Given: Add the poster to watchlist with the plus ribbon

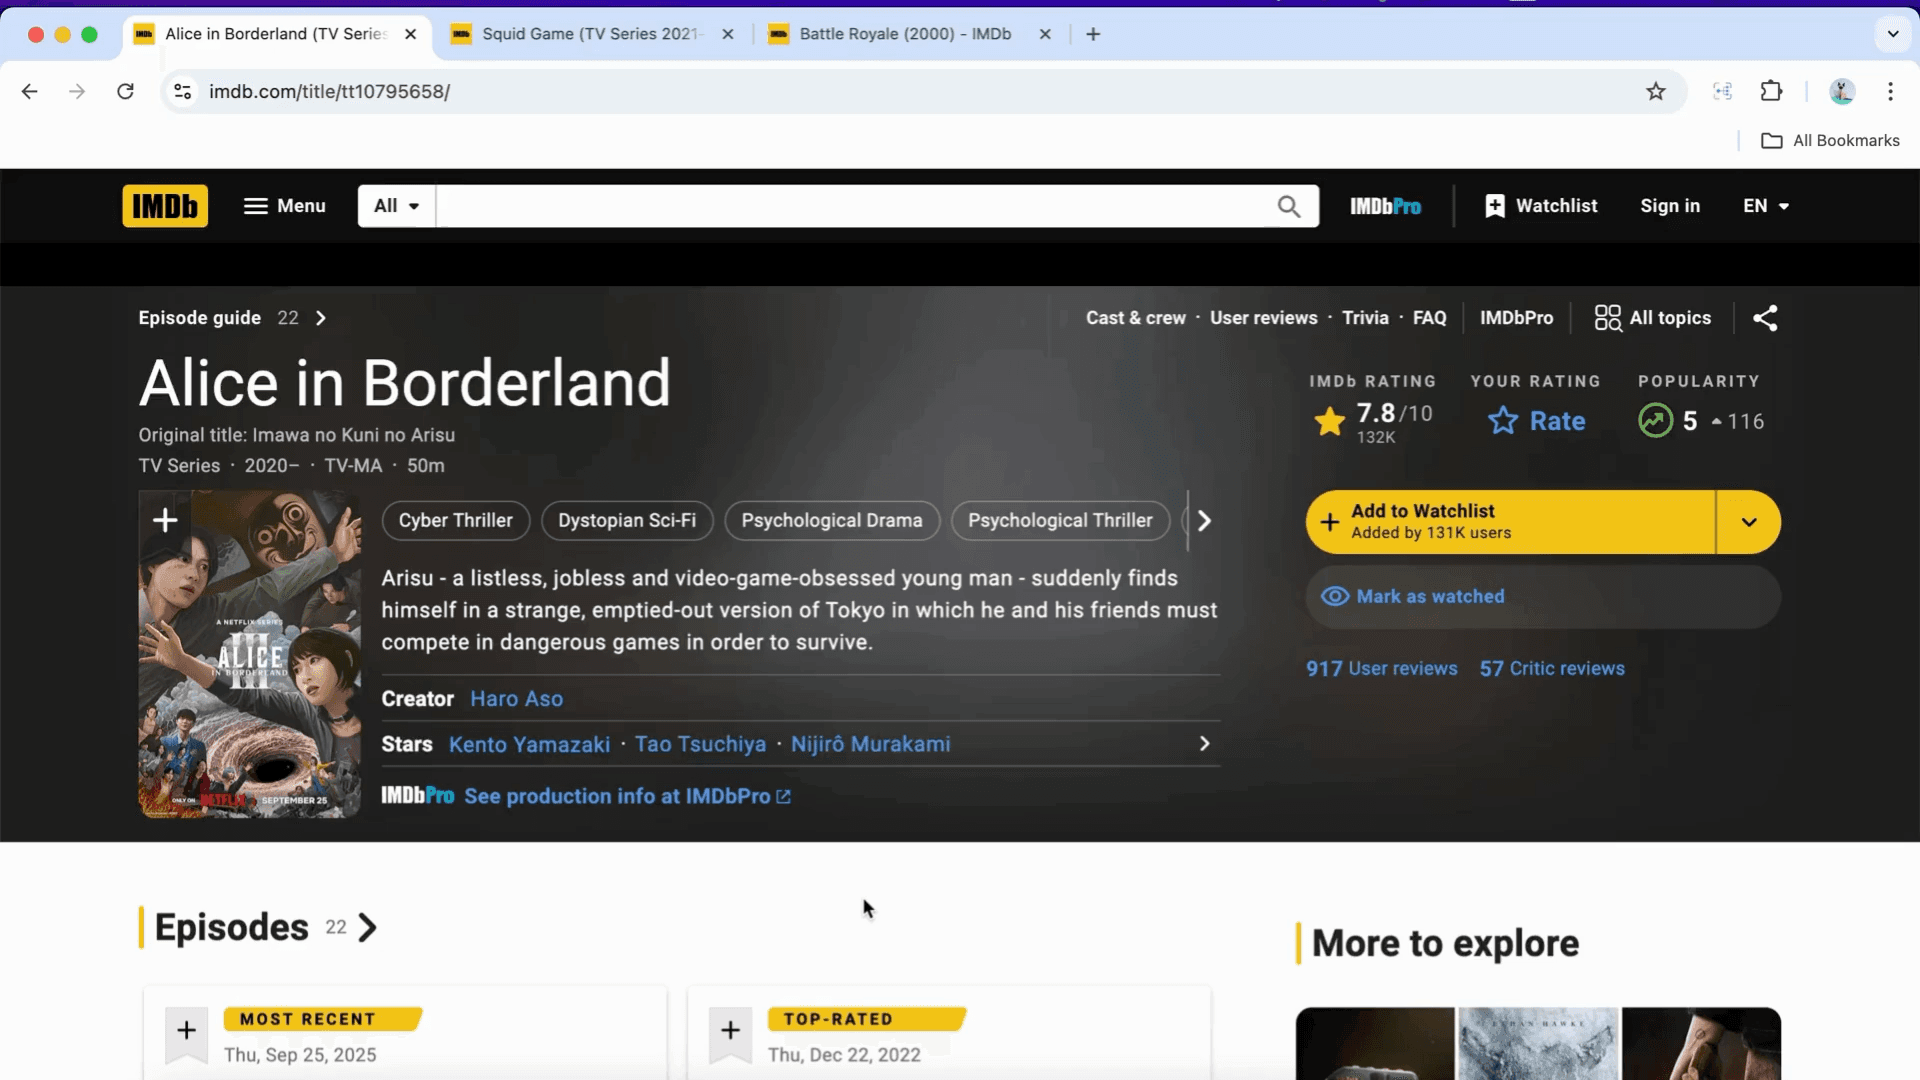Looking at the screenshot, I should tap(165, 519).
